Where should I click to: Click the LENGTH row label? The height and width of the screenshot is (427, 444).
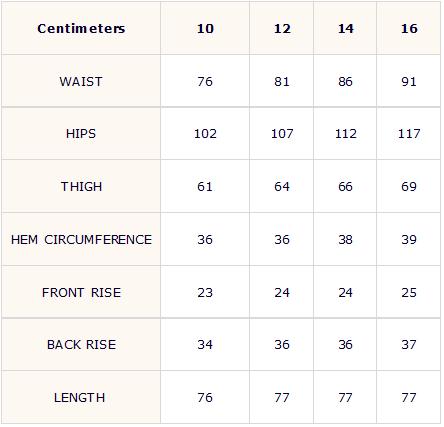point(79,397)
